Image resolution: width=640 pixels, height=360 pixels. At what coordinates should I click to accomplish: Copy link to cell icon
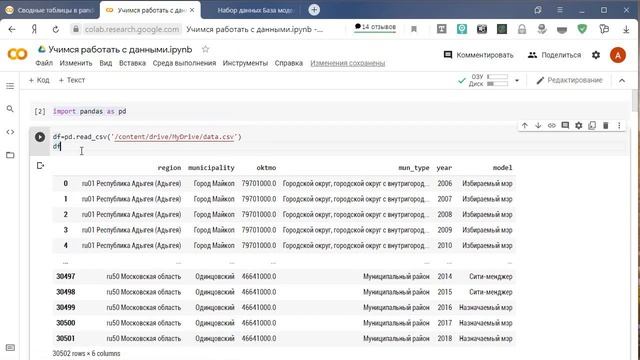coord(551,125)
